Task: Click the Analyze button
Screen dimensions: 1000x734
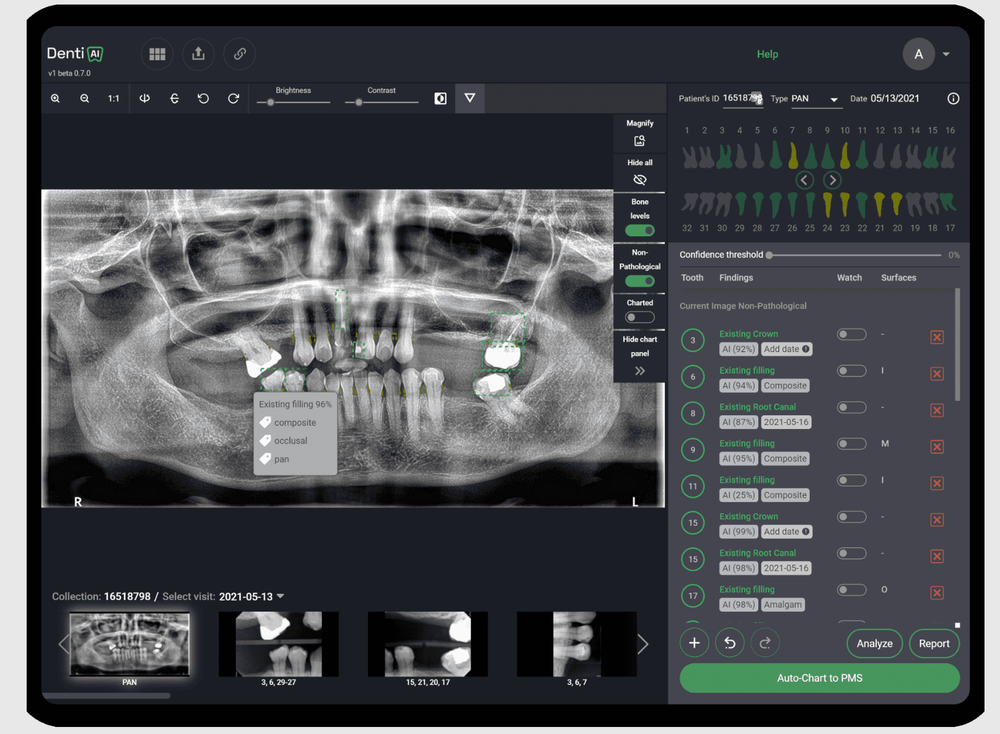Action: tap(874, 643)
